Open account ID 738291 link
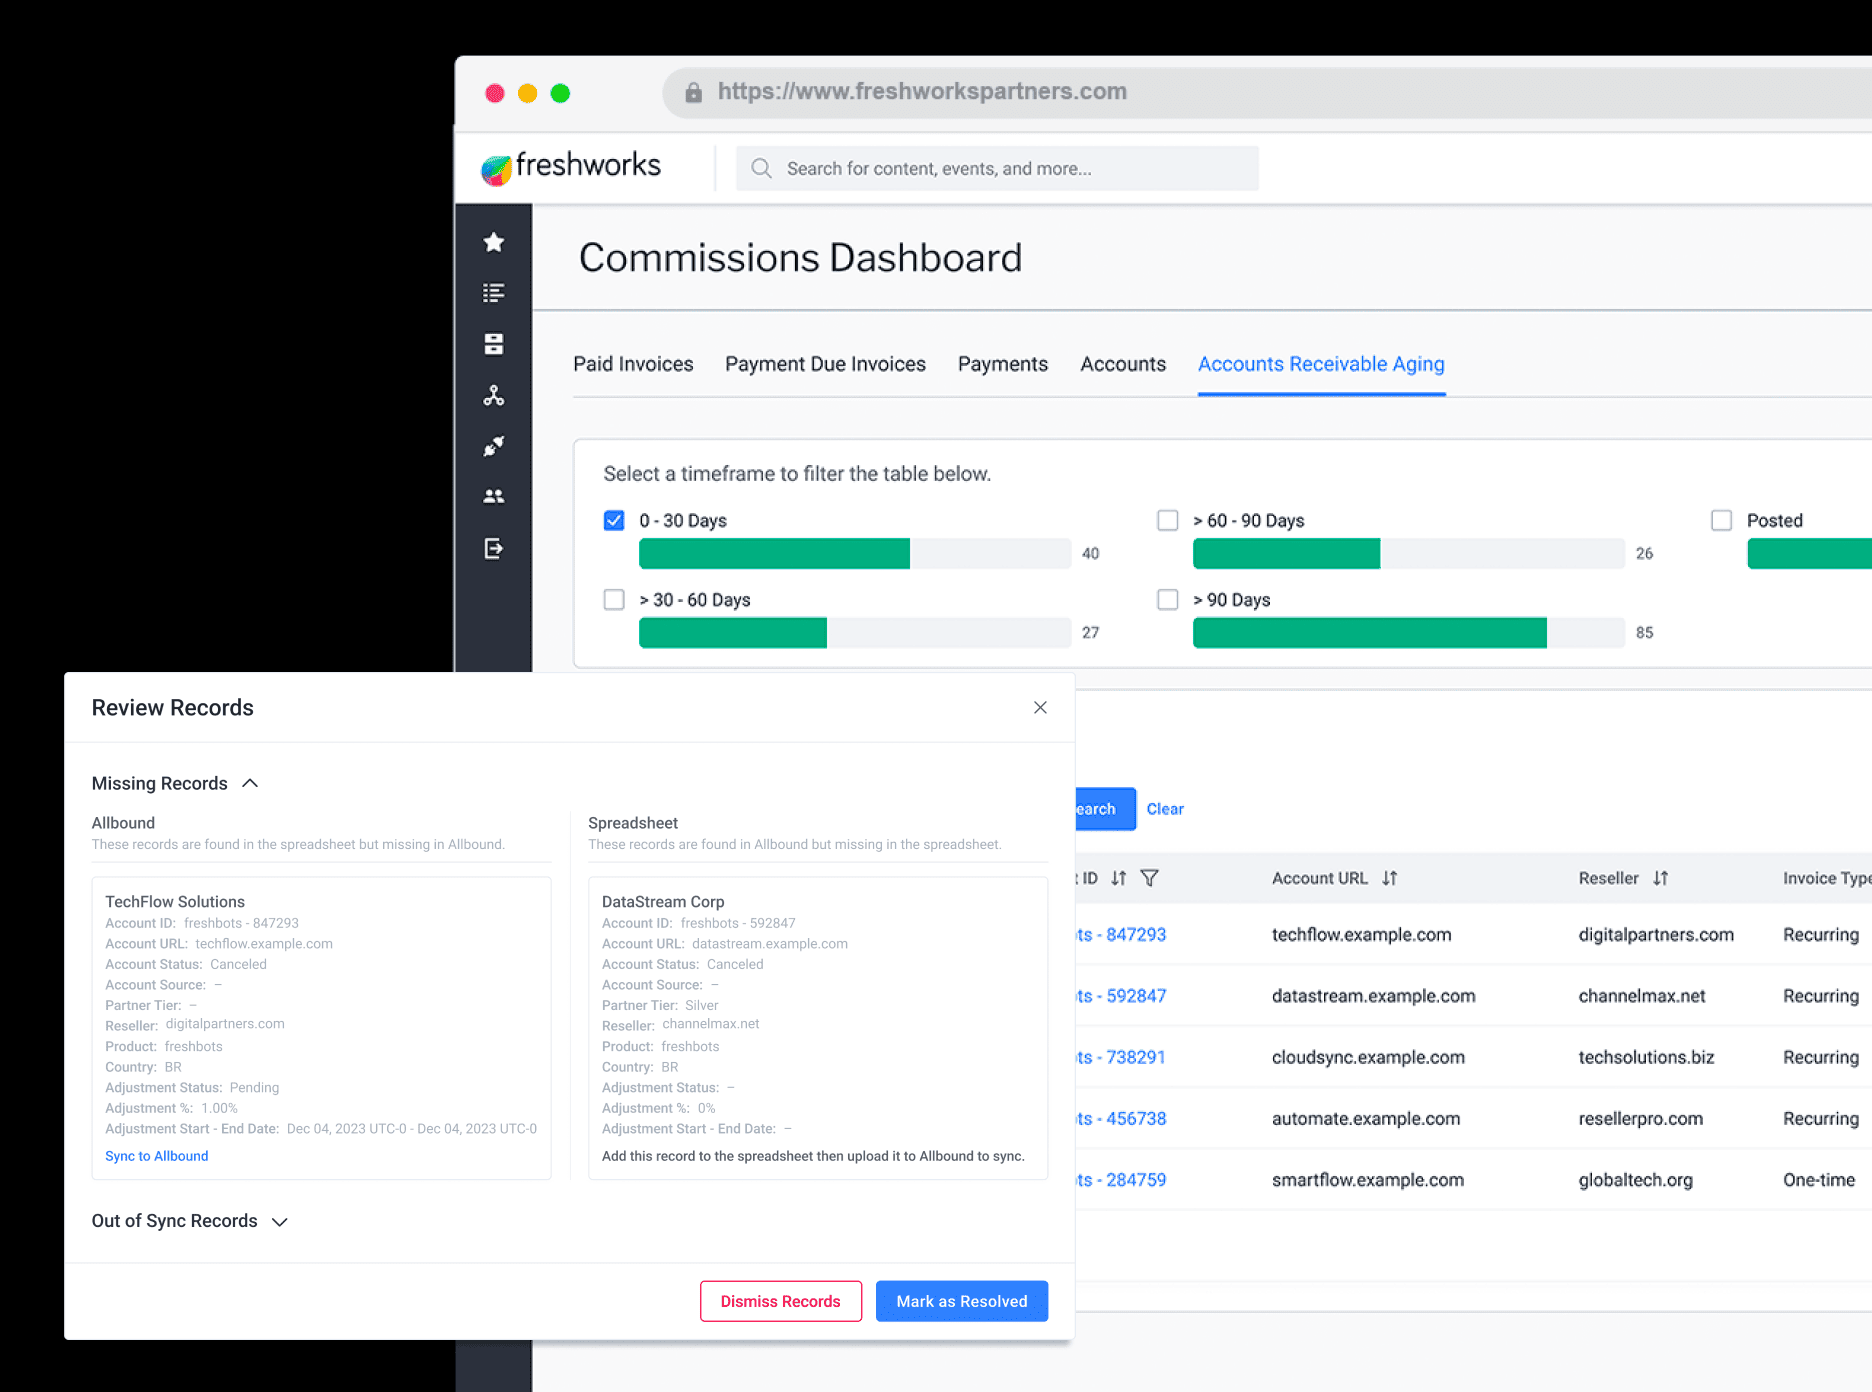The image size is (1872, 1392). (1121, 1057)
